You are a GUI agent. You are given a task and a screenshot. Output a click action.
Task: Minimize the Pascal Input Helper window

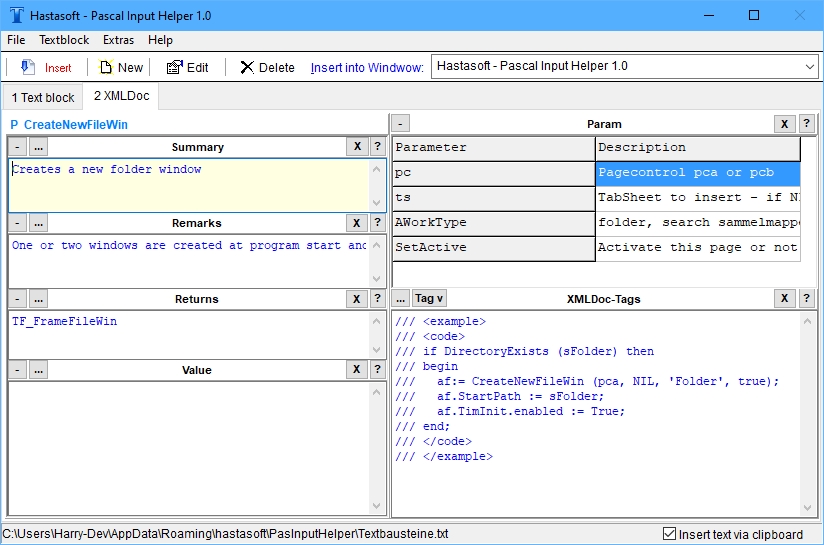click(x=709, y=15)
